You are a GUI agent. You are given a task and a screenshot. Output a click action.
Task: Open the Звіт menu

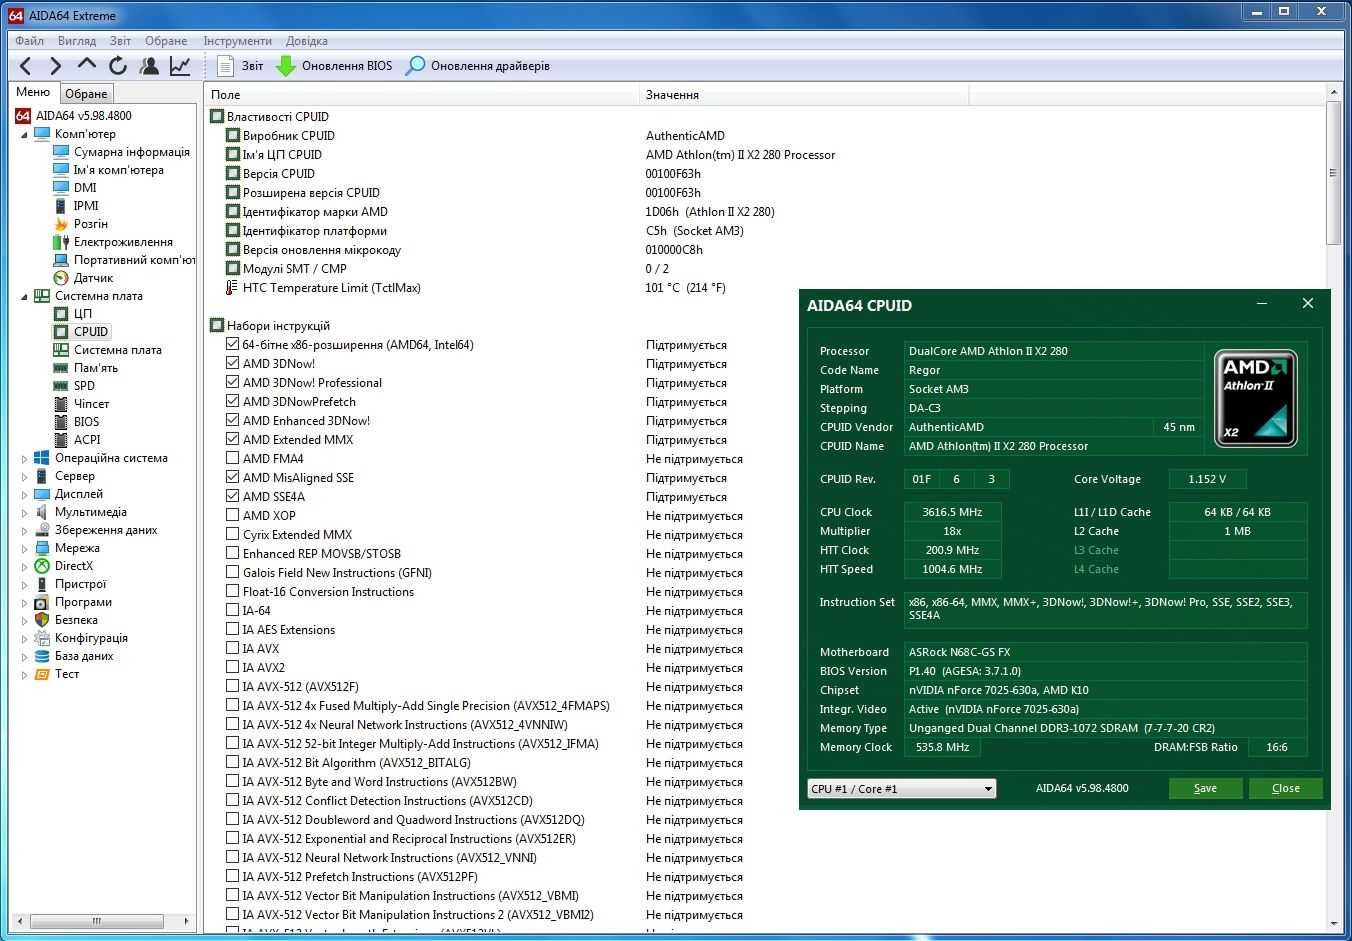point(120,41)
